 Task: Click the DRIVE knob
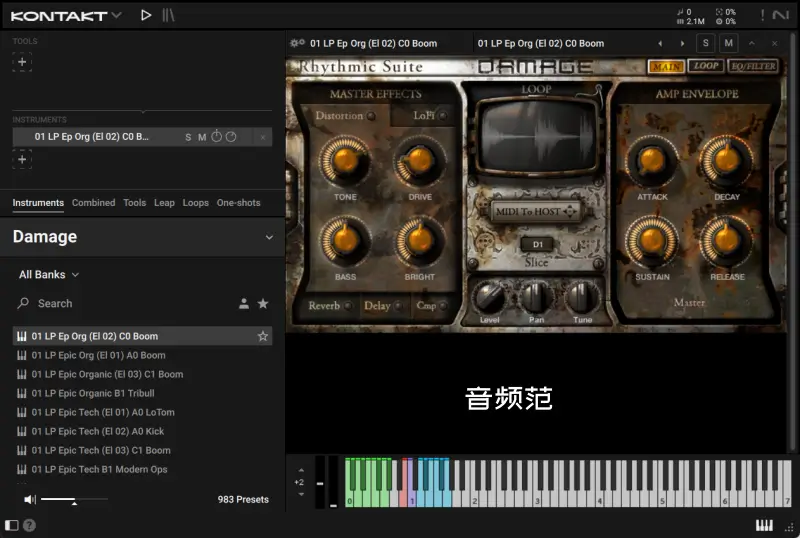click(x=419, y=161)
